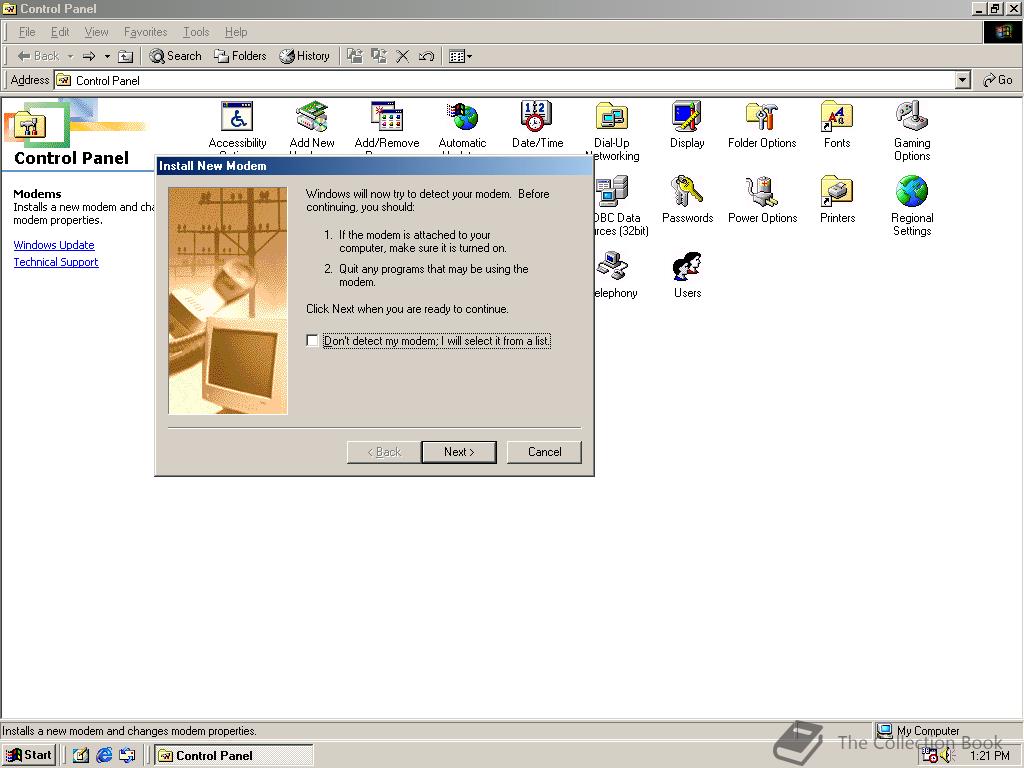Click Next in Install New Modem
This screenshot has width=1024, height=768.
(459, 452)
